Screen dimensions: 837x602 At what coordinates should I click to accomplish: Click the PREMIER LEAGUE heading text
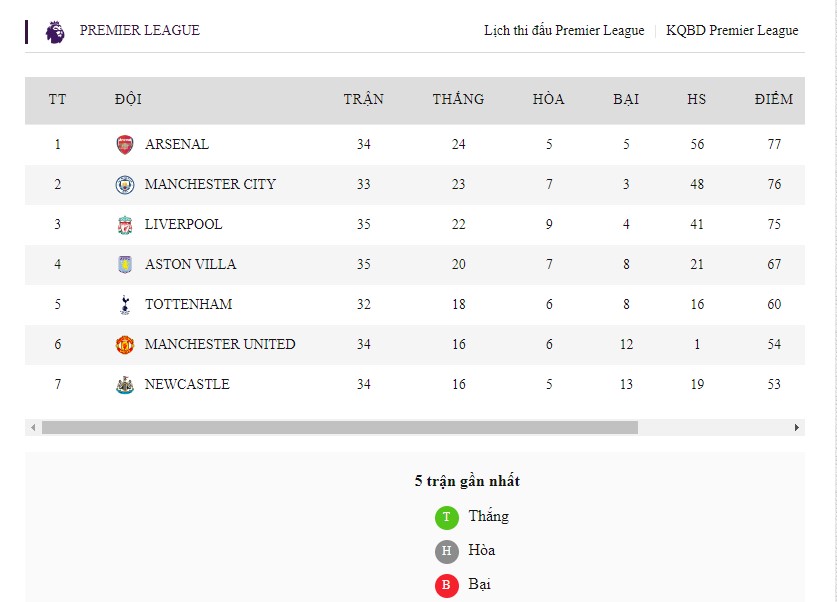click(140, 31)
